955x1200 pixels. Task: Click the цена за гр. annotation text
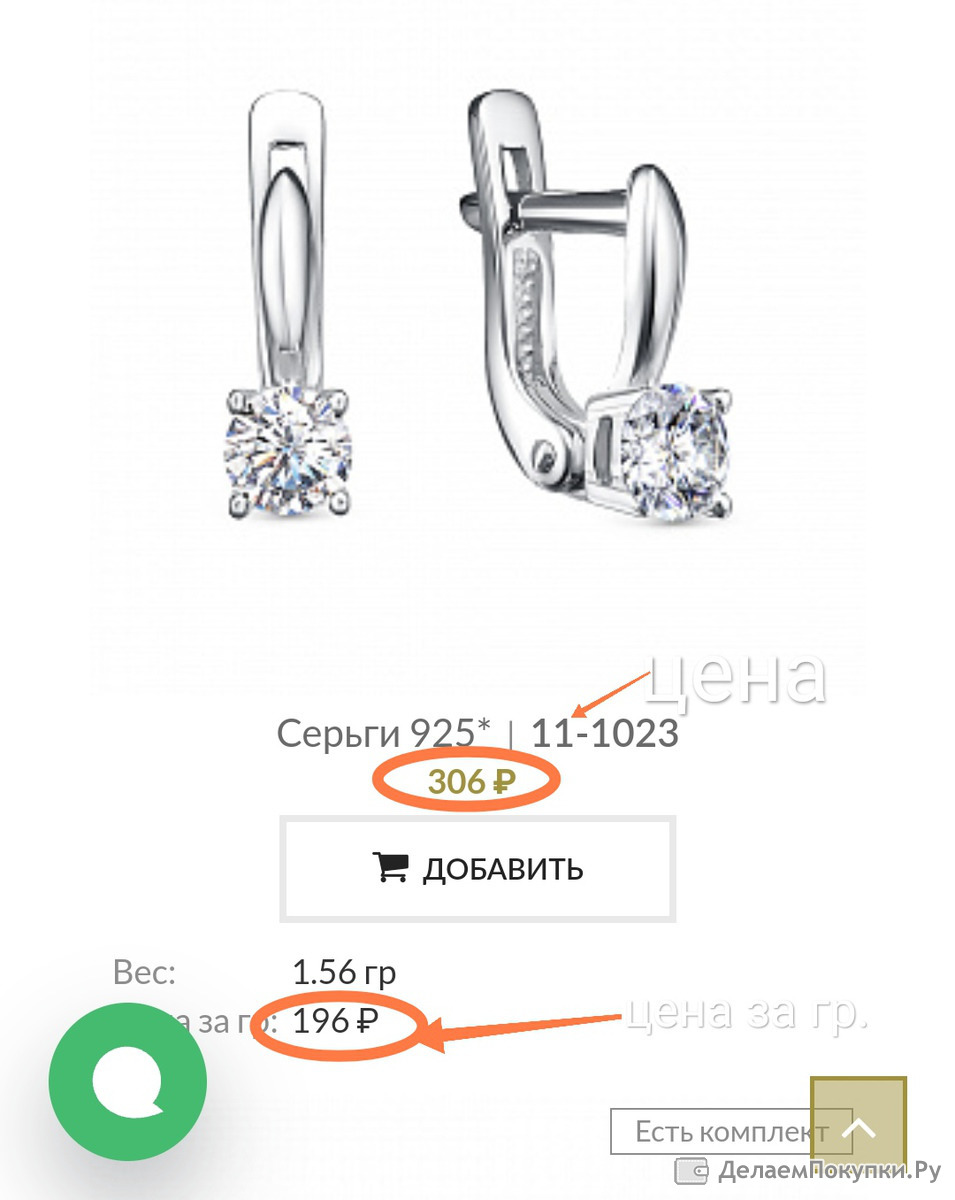coord(747,1013)
